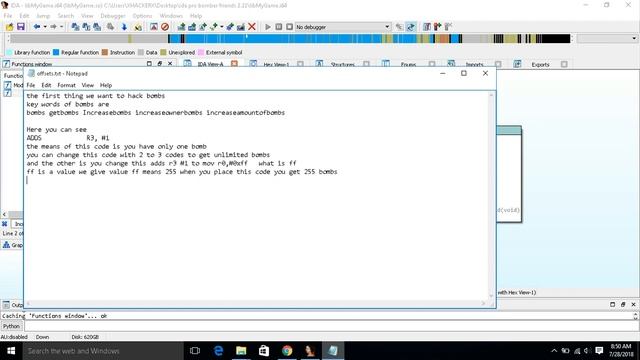Close the Exports tab
Viewport: 640px width, 360px height.
tap(564, 64)
